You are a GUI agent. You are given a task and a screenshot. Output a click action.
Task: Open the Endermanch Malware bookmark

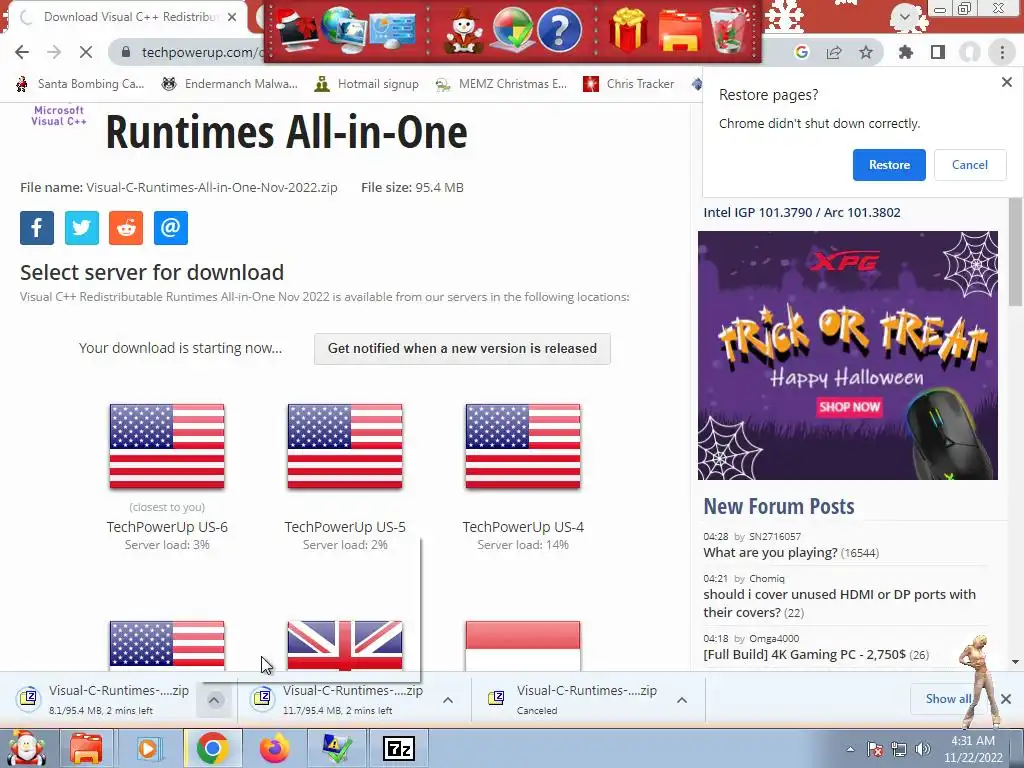[x=230, y=84]
